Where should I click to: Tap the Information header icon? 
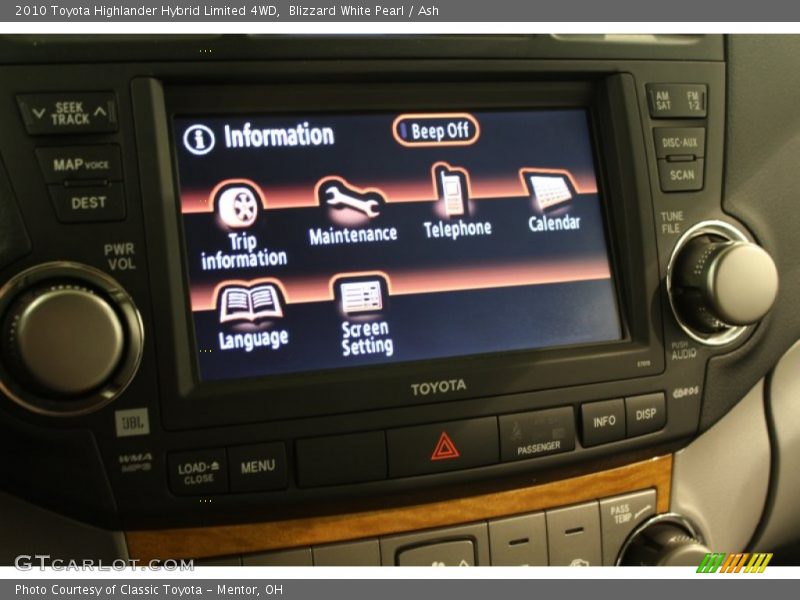[x=199, y=139]
